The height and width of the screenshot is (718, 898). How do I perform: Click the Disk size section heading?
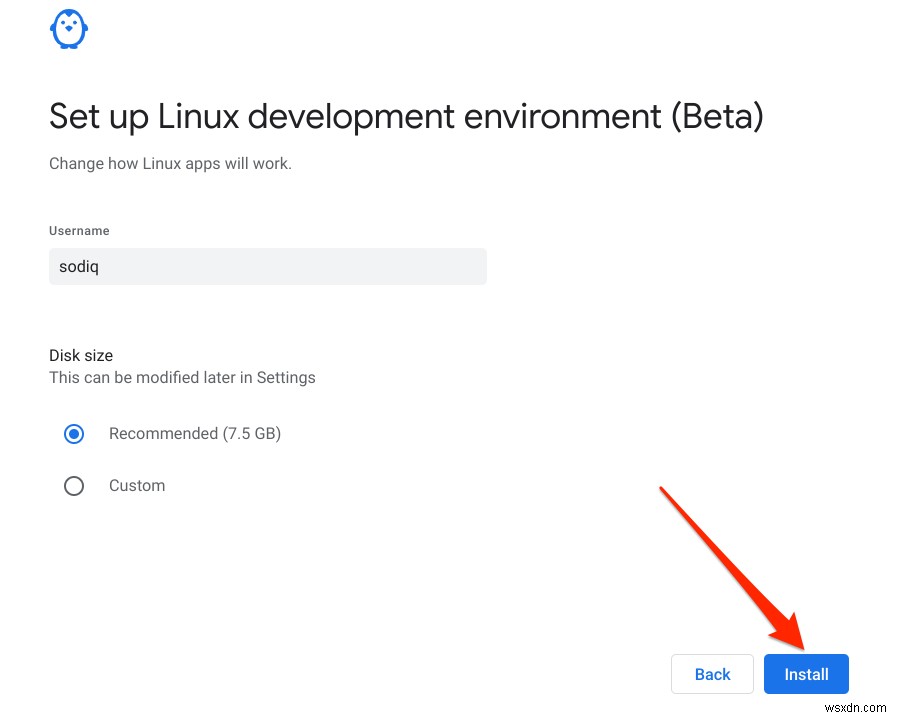[x=80, y=355]
